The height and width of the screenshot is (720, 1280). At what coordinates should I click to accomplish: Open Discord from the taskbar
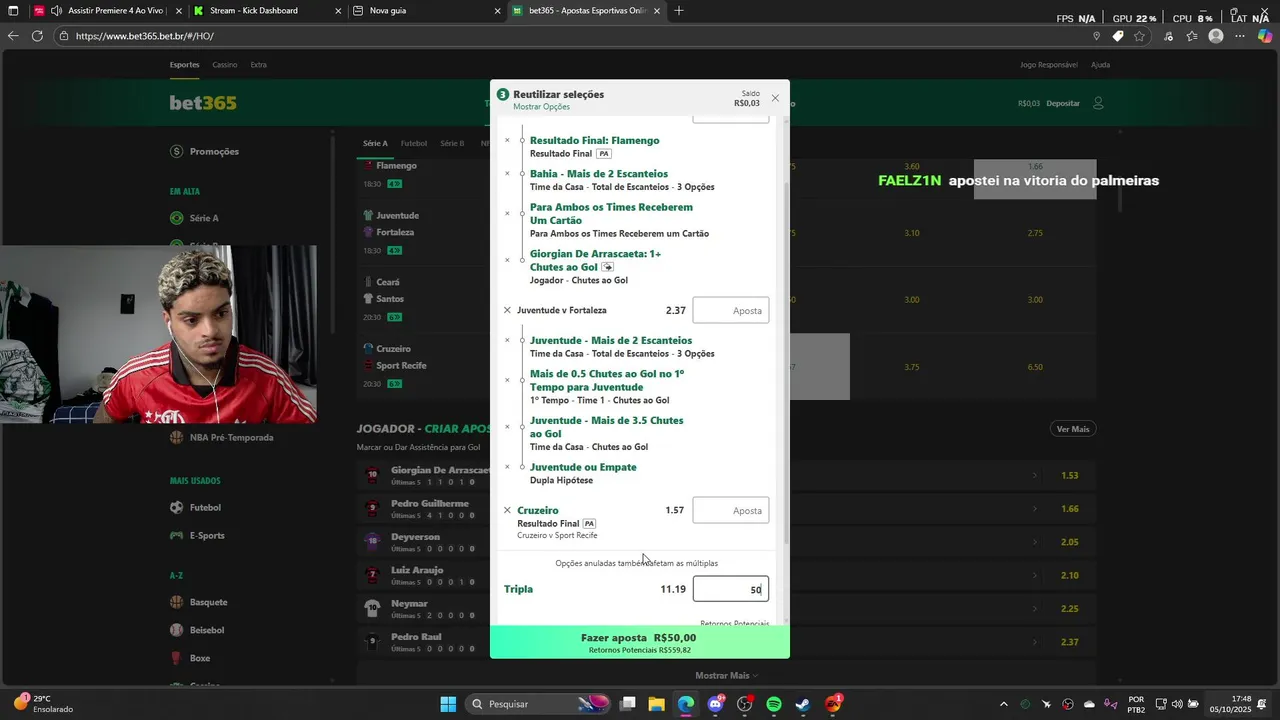point(716,704)
